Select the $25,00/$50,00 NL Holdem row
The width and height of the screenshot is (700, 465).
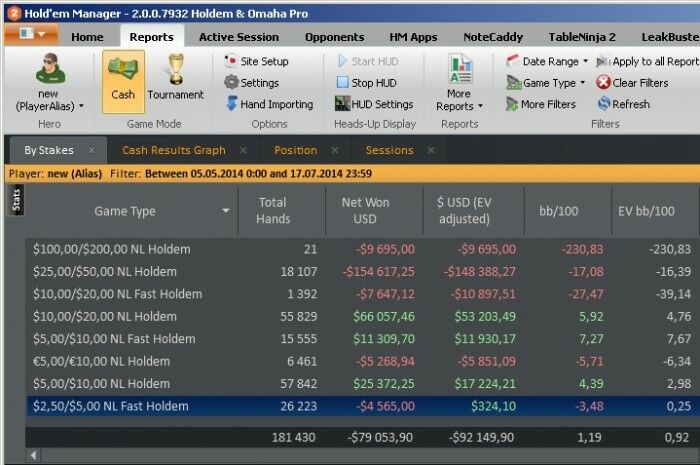[x=362, y=271]
